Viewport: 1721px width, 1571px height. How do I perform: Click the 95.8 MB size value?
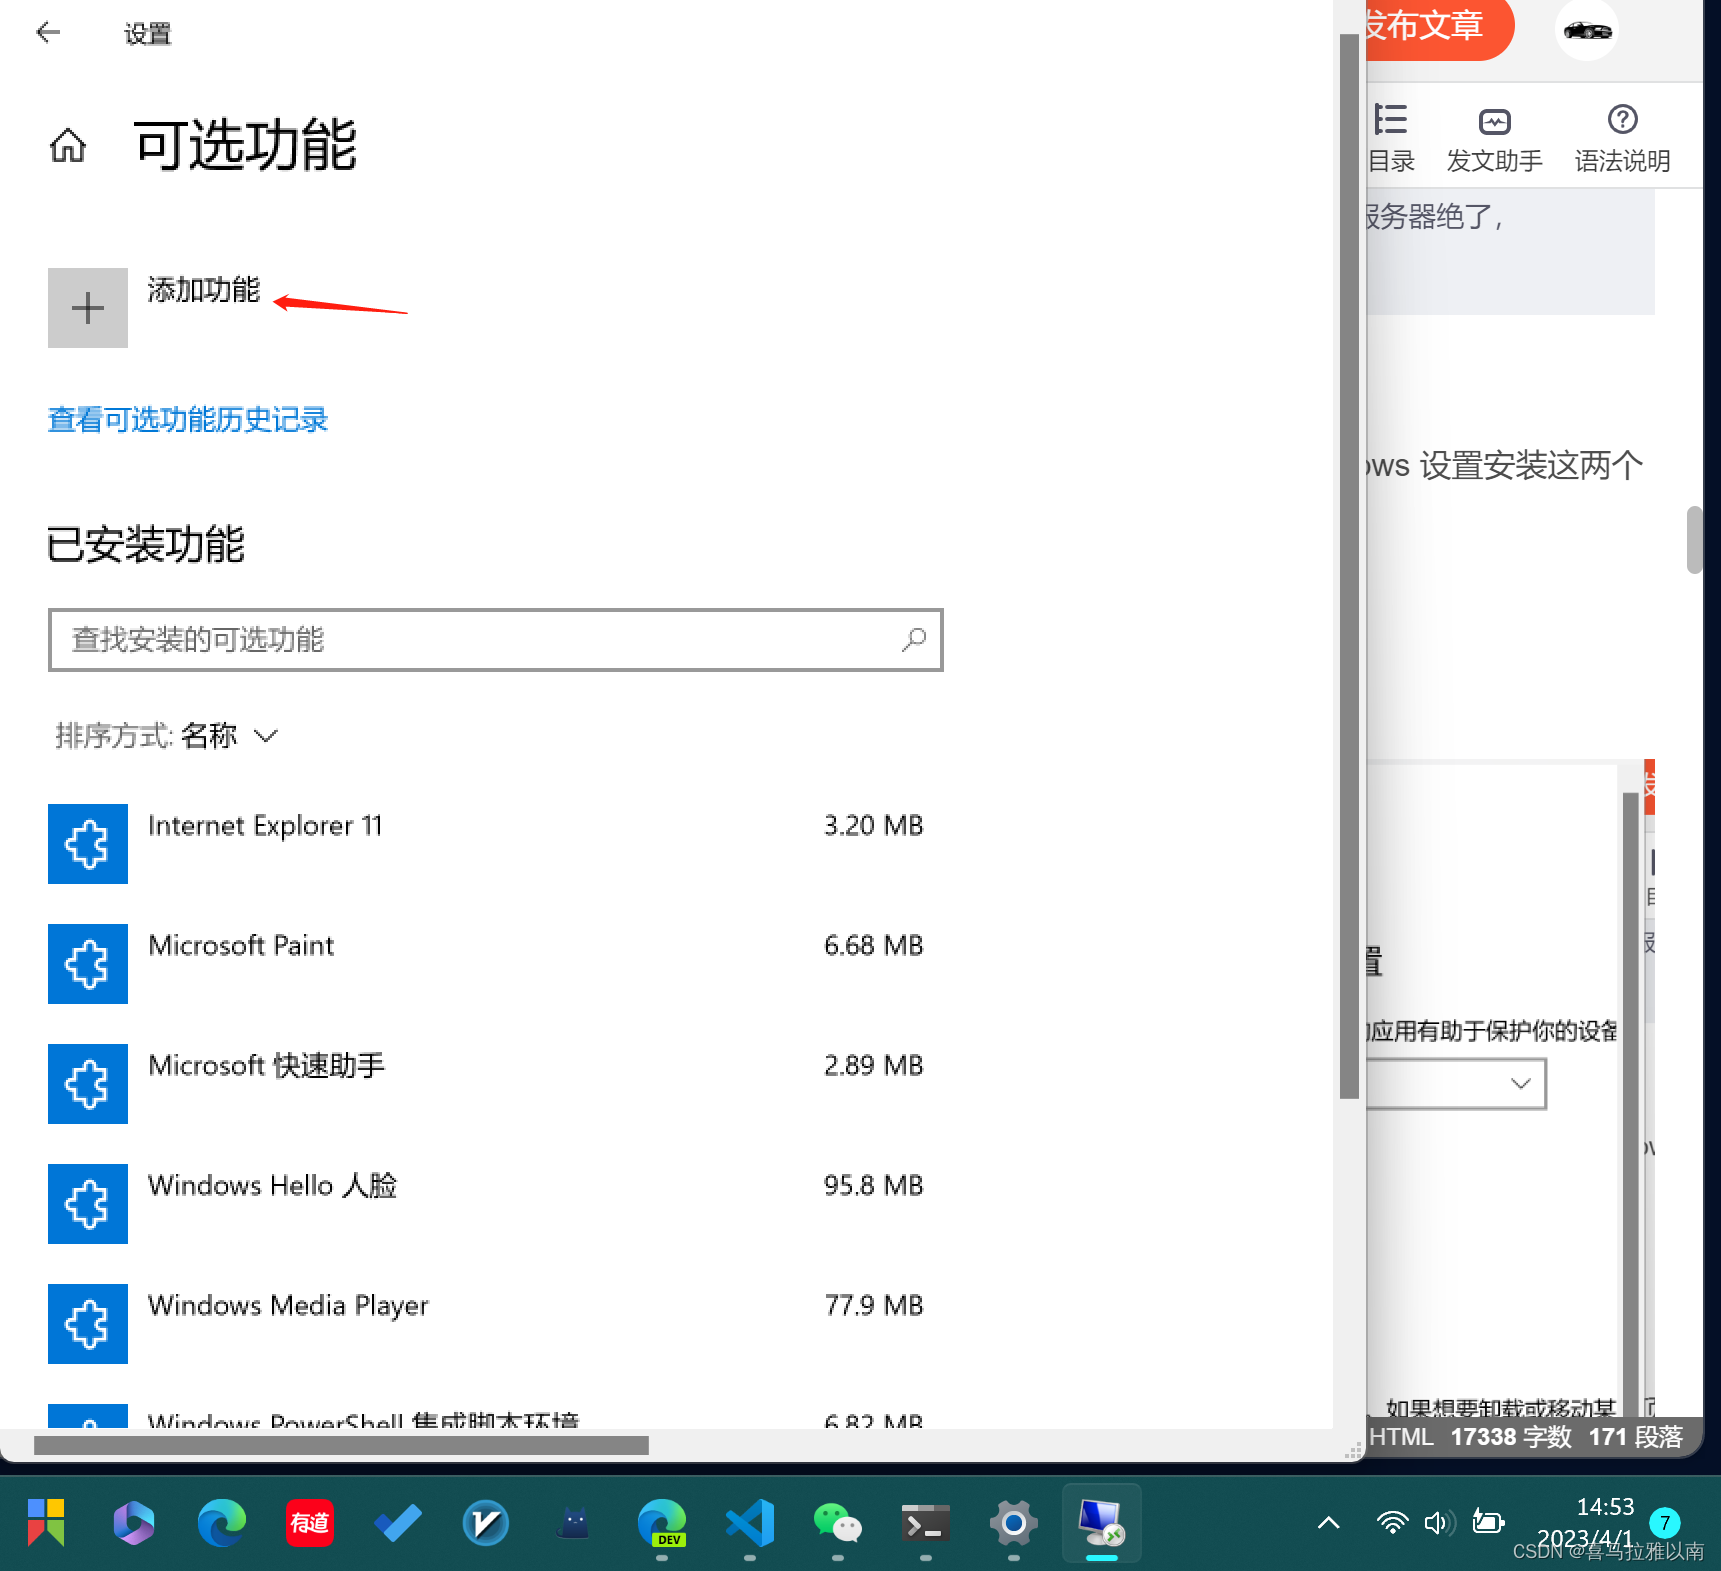point(873,1186)
